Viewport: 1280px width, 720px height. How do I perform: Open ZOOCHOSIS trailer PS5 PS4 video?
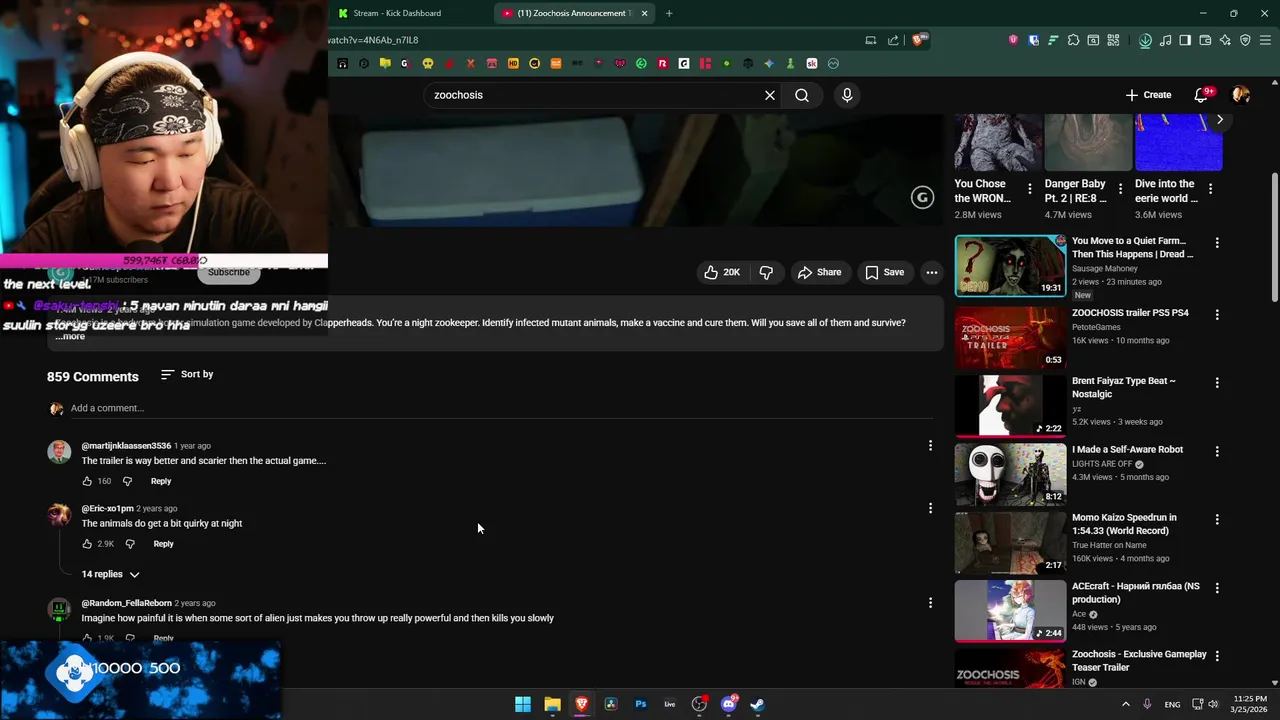(x=1130, y=313)
